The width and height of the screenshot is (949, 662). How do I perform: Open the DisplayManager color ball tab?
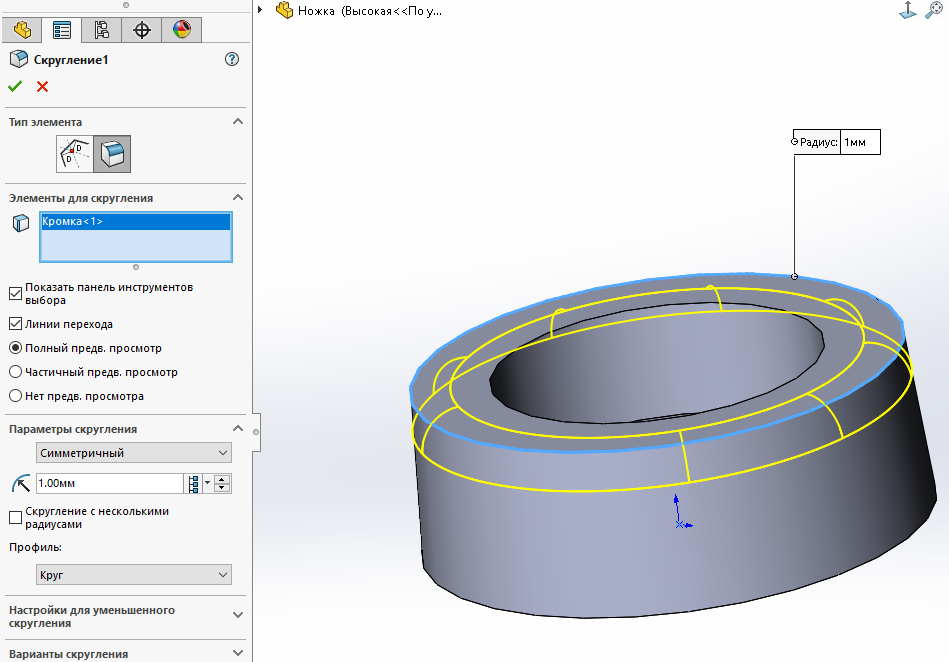pyautogui.click(x=181, y=30)
